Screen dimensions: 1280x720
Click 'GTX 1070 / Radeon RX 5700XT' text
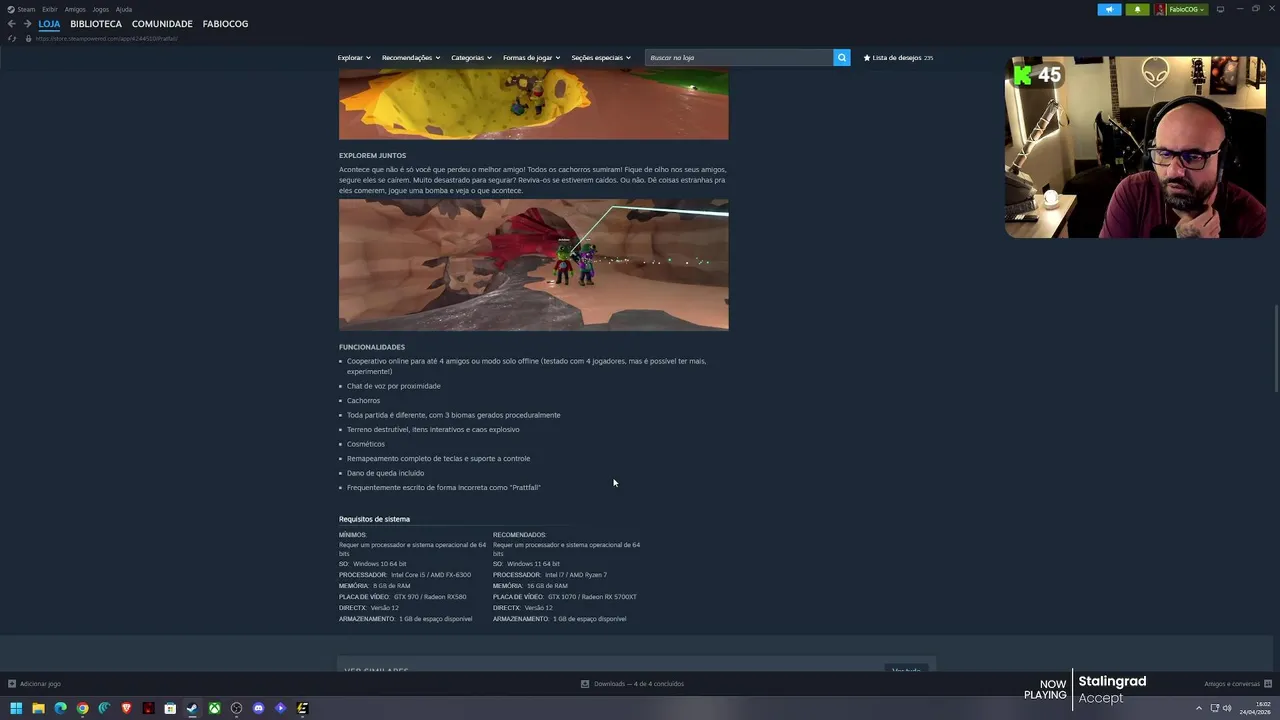point(592,597)
